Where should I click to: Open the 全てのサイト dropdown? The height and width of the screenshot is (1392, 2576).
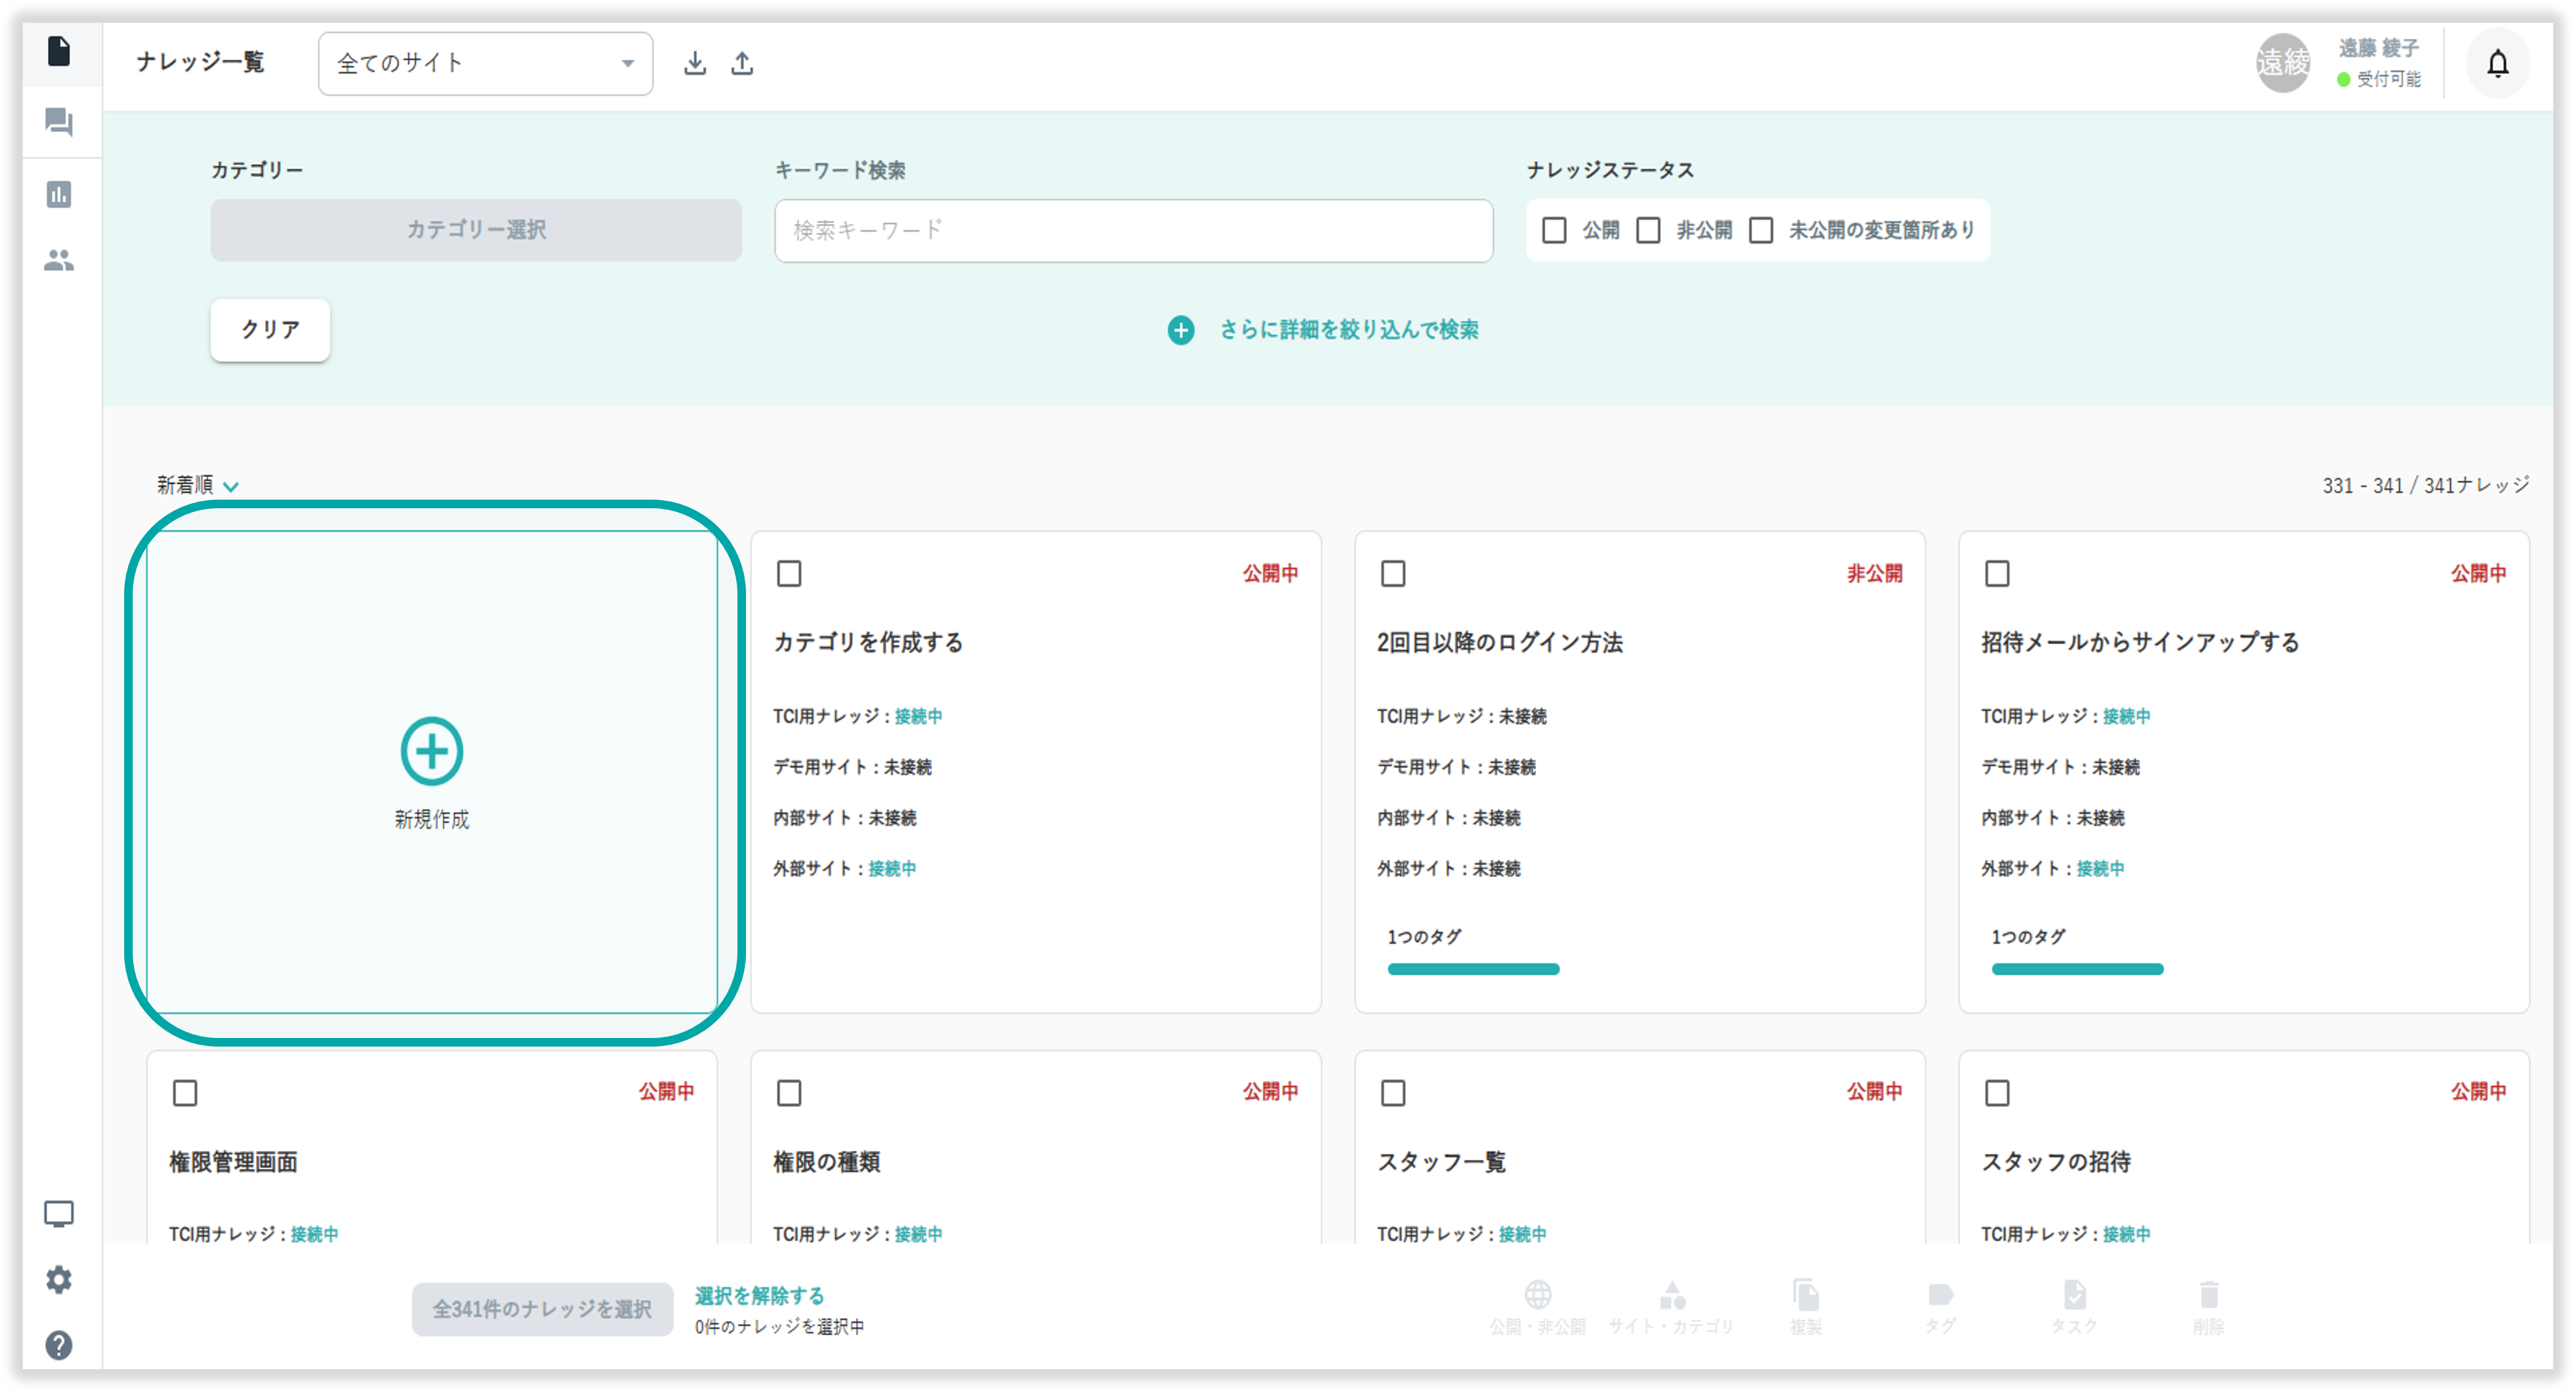pyautogui.click(x=485, y=64)
